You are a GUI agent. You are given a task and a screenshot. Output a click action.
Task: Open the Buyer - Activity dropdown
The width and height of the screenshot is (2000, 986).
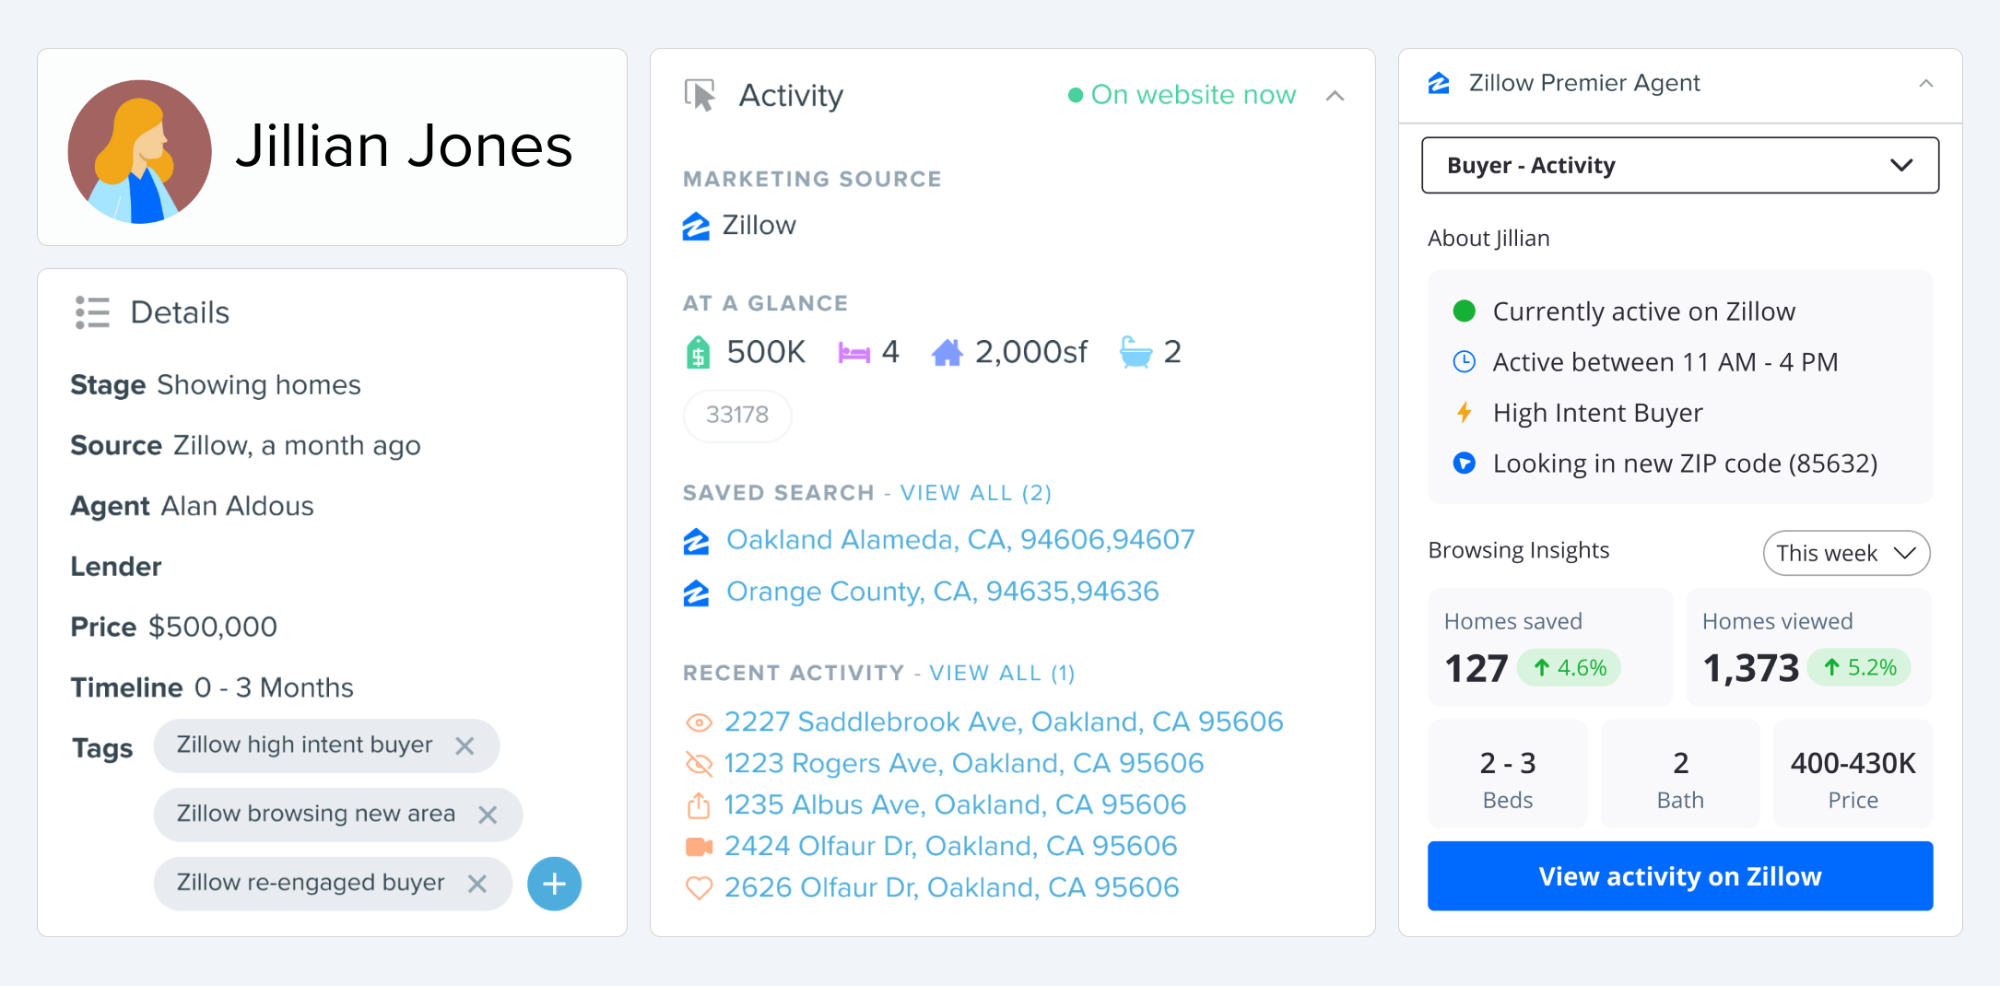point(1680,165)
